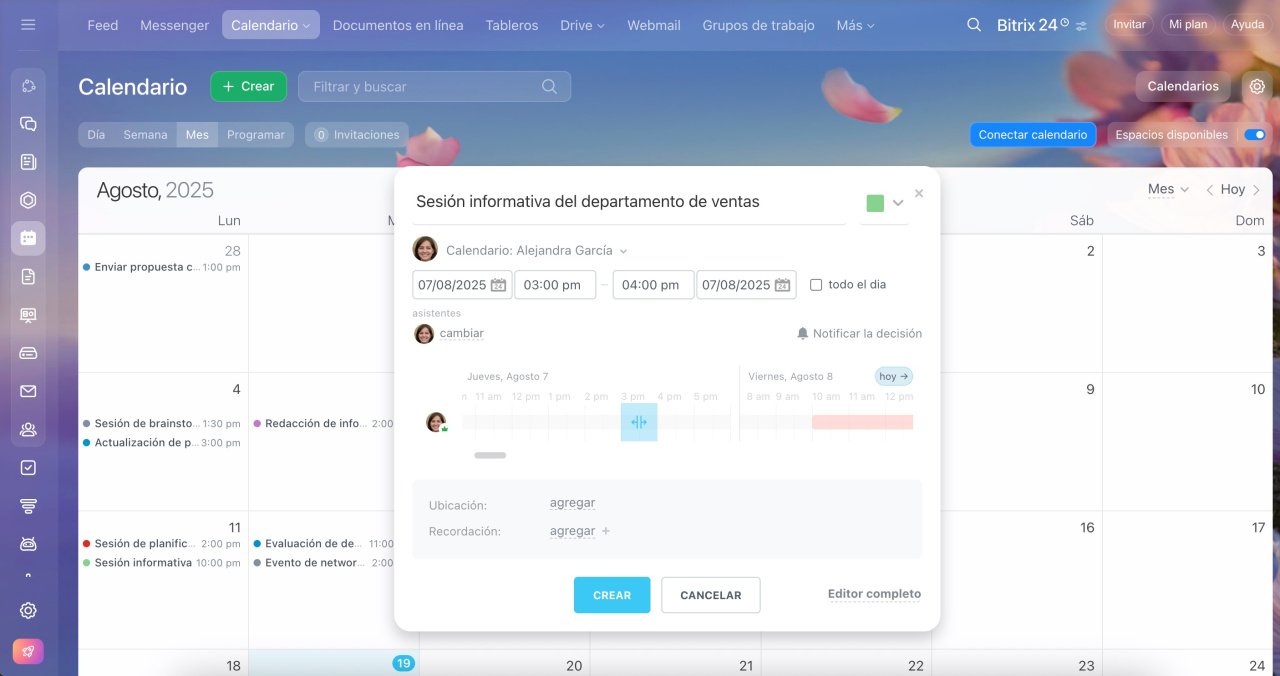Viewport: 1280px width, 676px height.
Task: Click agregar next to Recordación
Action: 573,531
